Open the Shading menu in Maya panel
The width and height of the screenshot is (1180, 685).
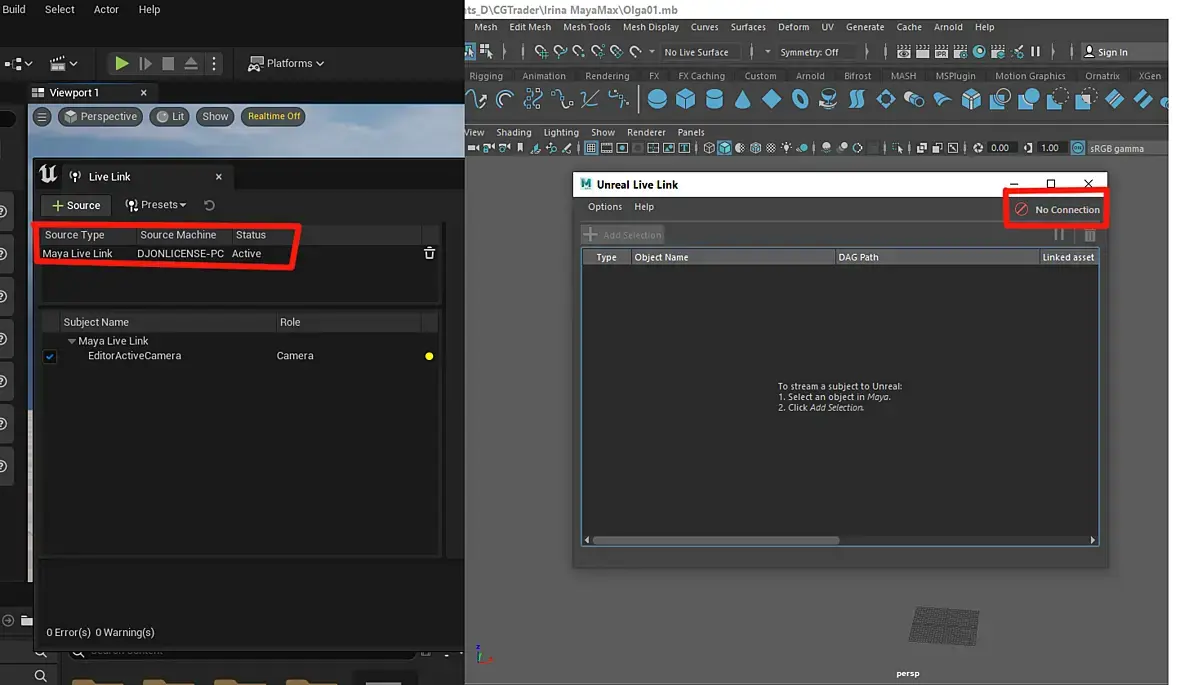click(513, 132)
